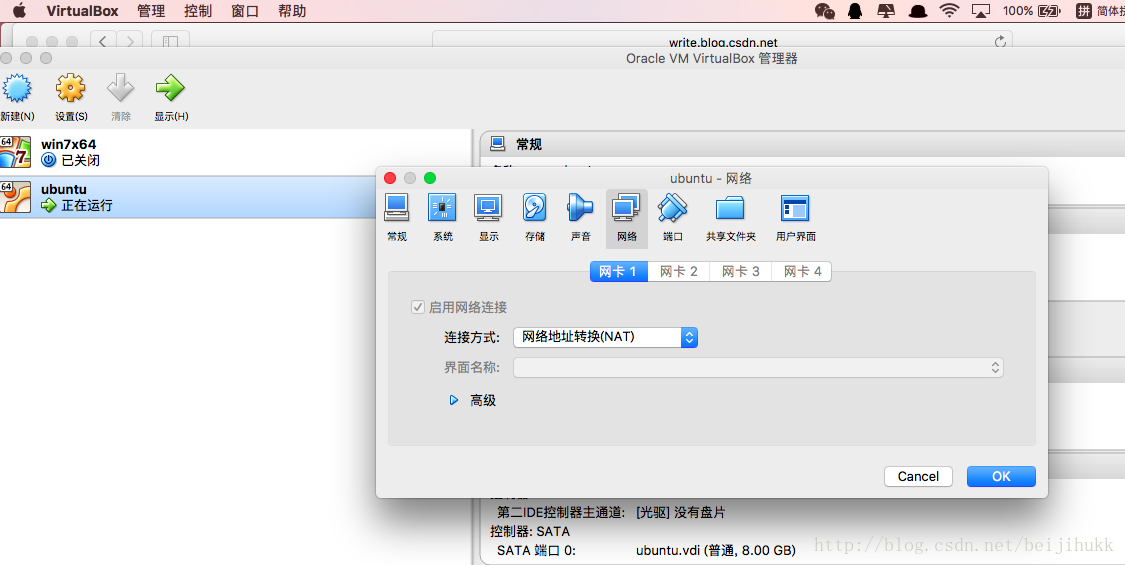The height and width of the screenshot is (565, 1125).
Task: Click the AirPlay display icon
Action: [980, 11]
